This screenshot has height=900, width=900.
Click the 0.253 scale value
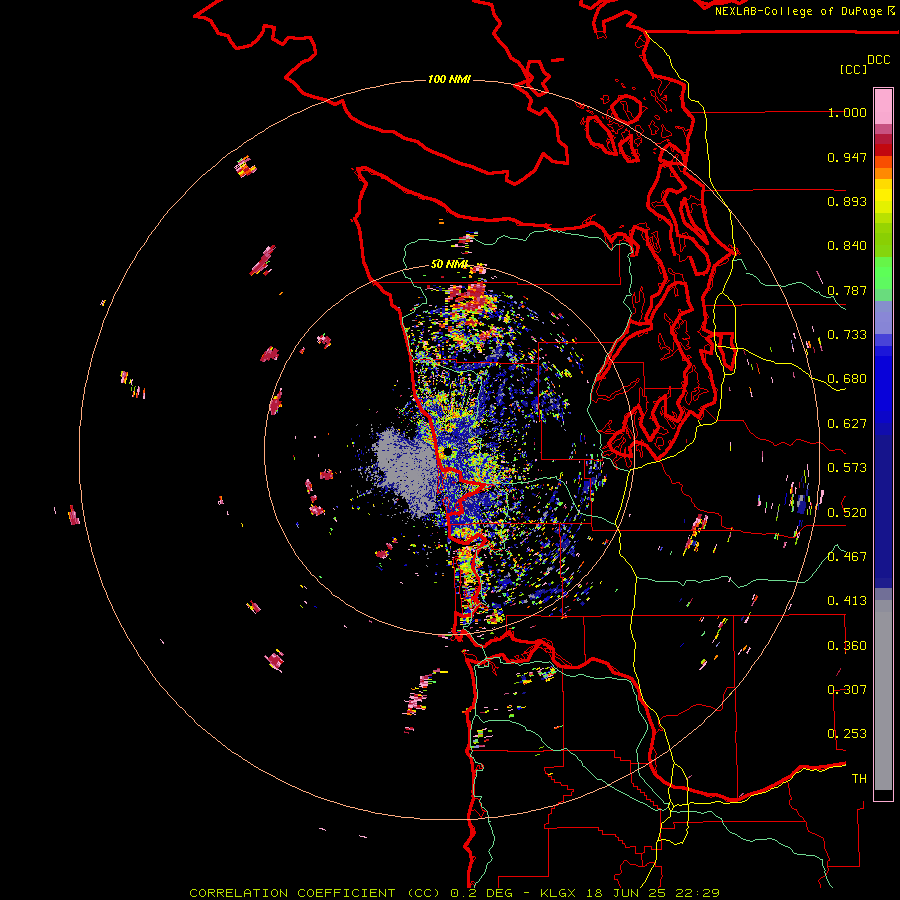(847, 734)
